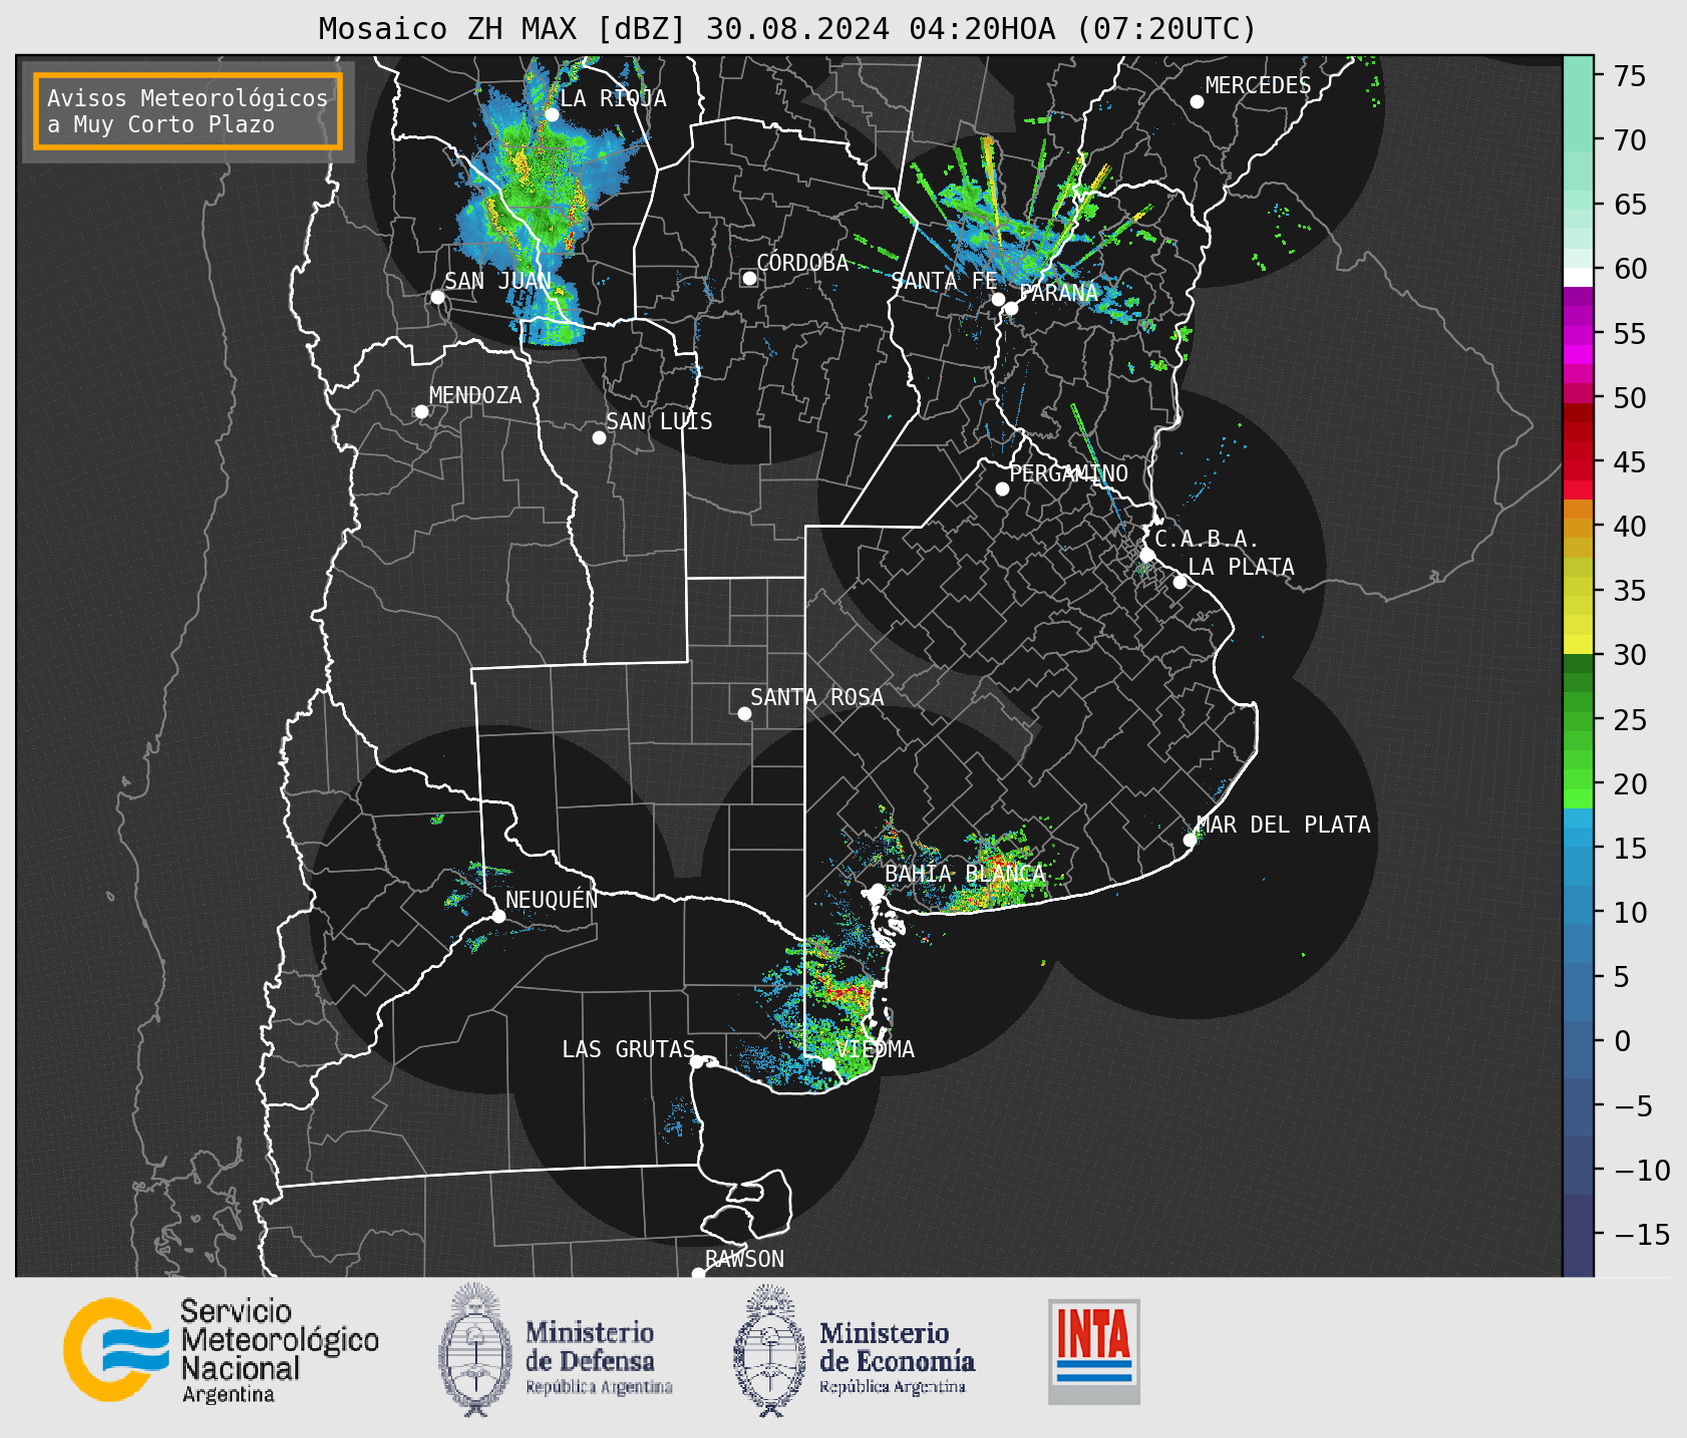Click the orange 40 dBZ color band
Screen dimensions: 1687x1438
[1578, 527]
